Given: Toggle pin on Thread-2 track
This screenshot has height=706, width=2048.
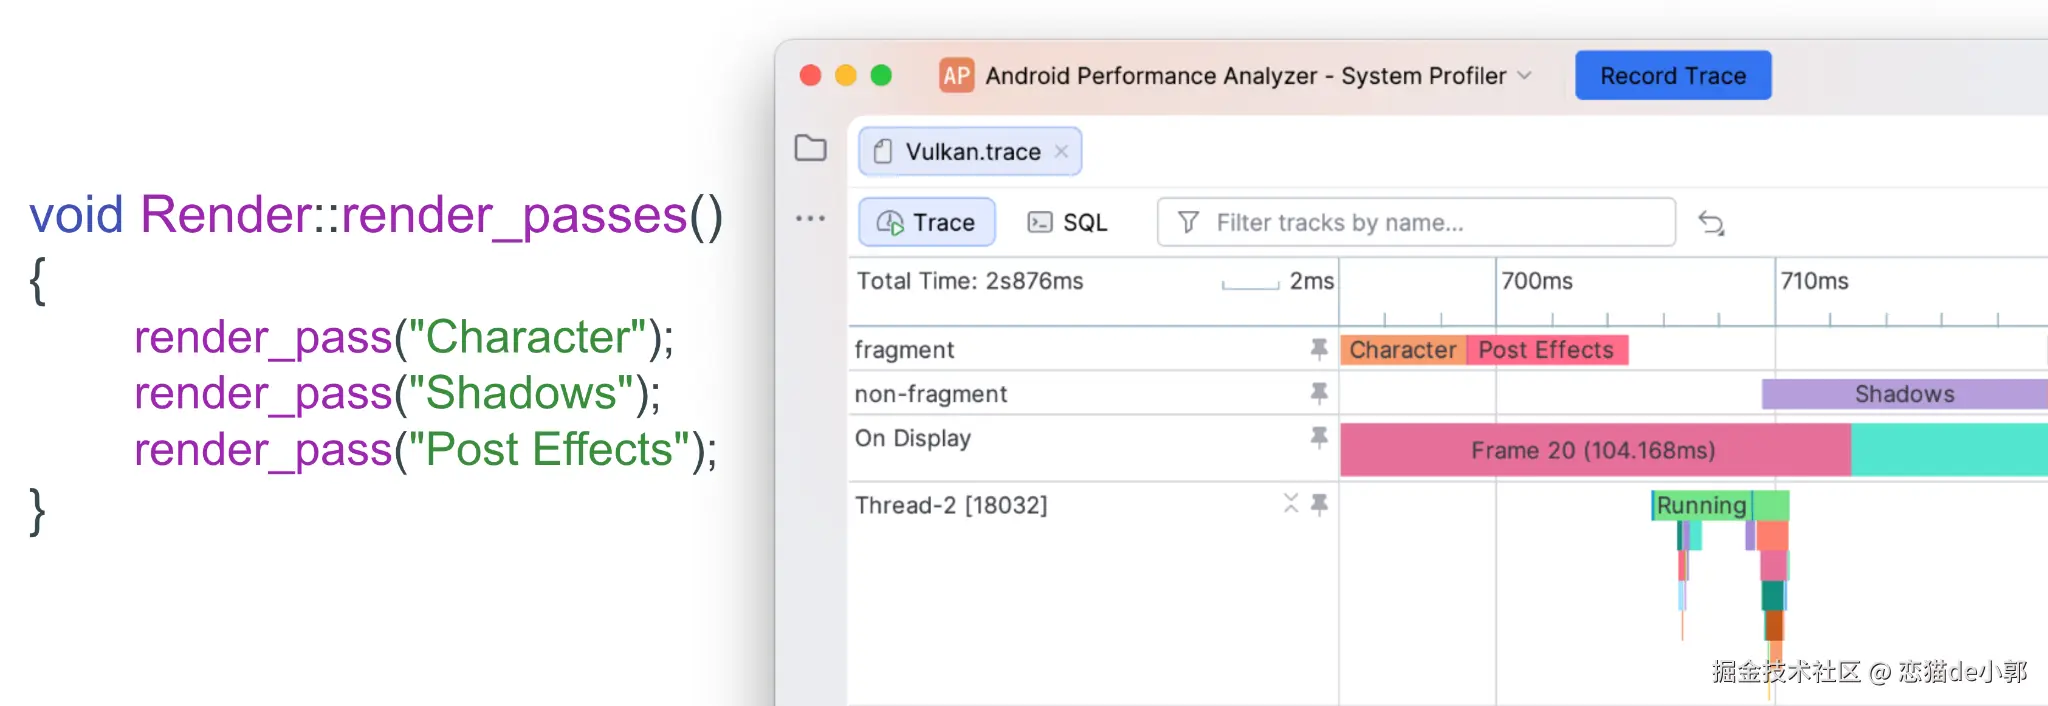Looking at the screenshot, I should point(1319,504).
